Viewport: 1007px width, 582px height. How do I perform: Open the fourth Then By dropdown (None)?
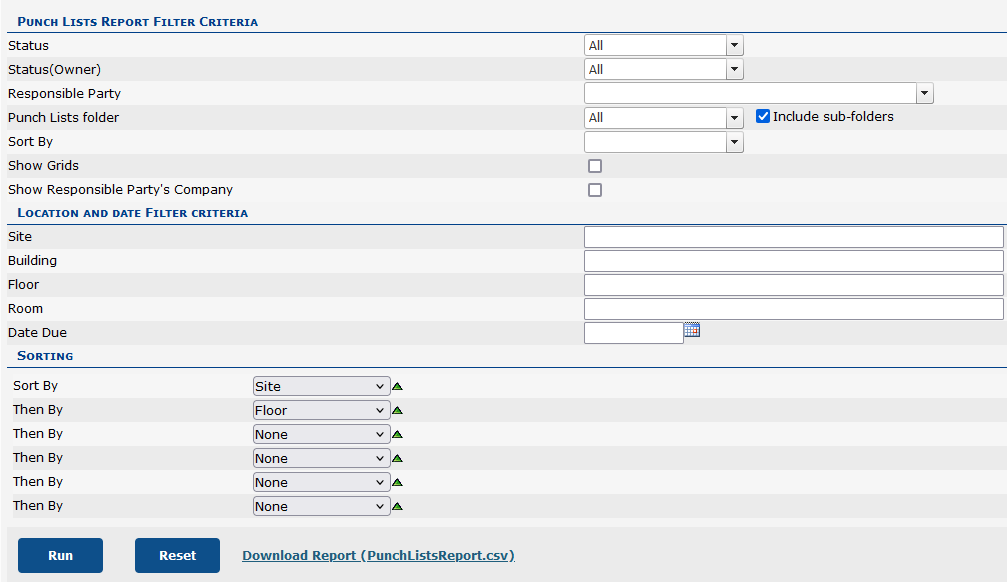[x=322, y=482]
